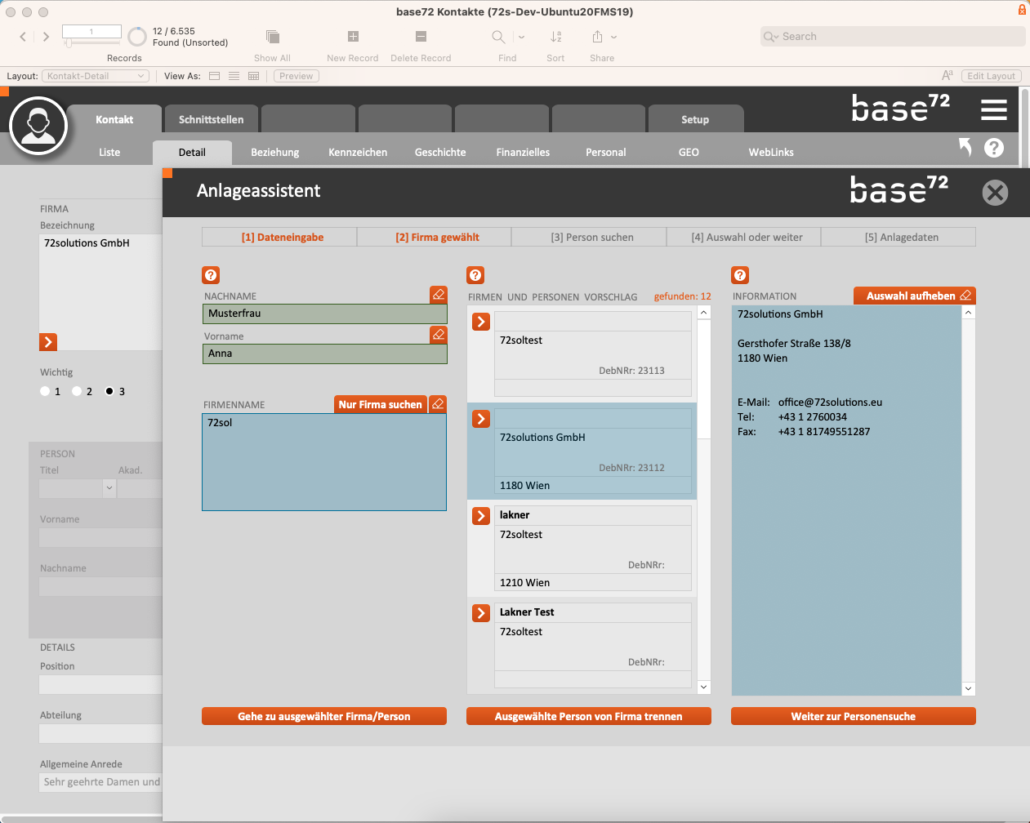The width and height of the screenshot is (1030, 823).
Task: Switch to the Kennzeichen sub-tab
Action: pos(358,152)
